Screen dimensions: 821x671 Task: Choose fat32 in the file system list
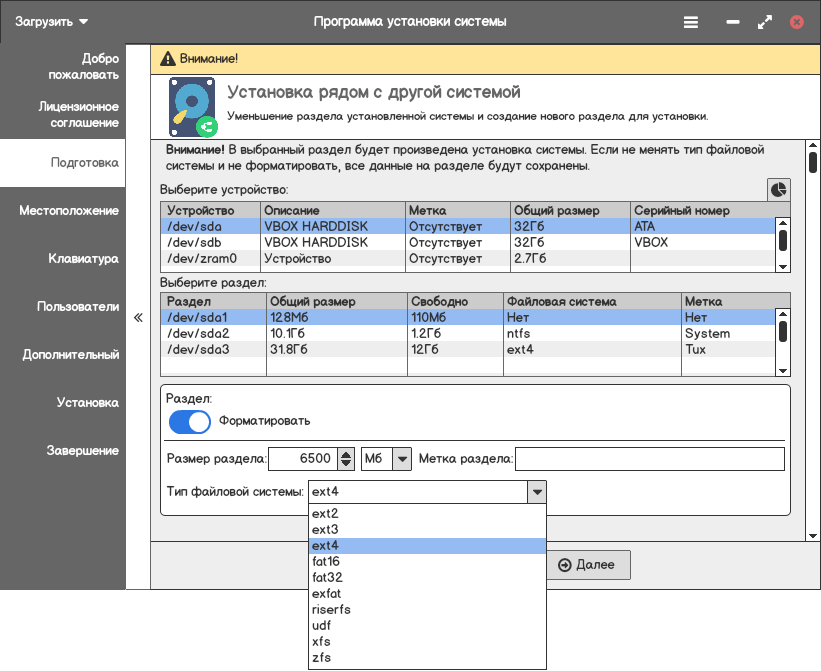[327, 577]
